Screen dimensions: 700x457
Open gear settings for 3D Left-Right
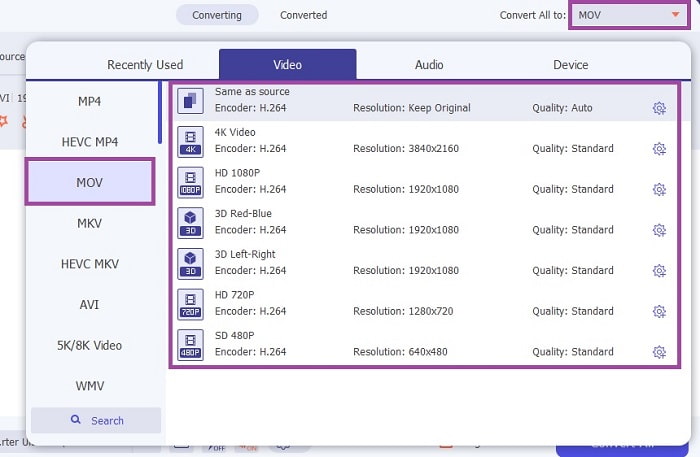(659, 271)
